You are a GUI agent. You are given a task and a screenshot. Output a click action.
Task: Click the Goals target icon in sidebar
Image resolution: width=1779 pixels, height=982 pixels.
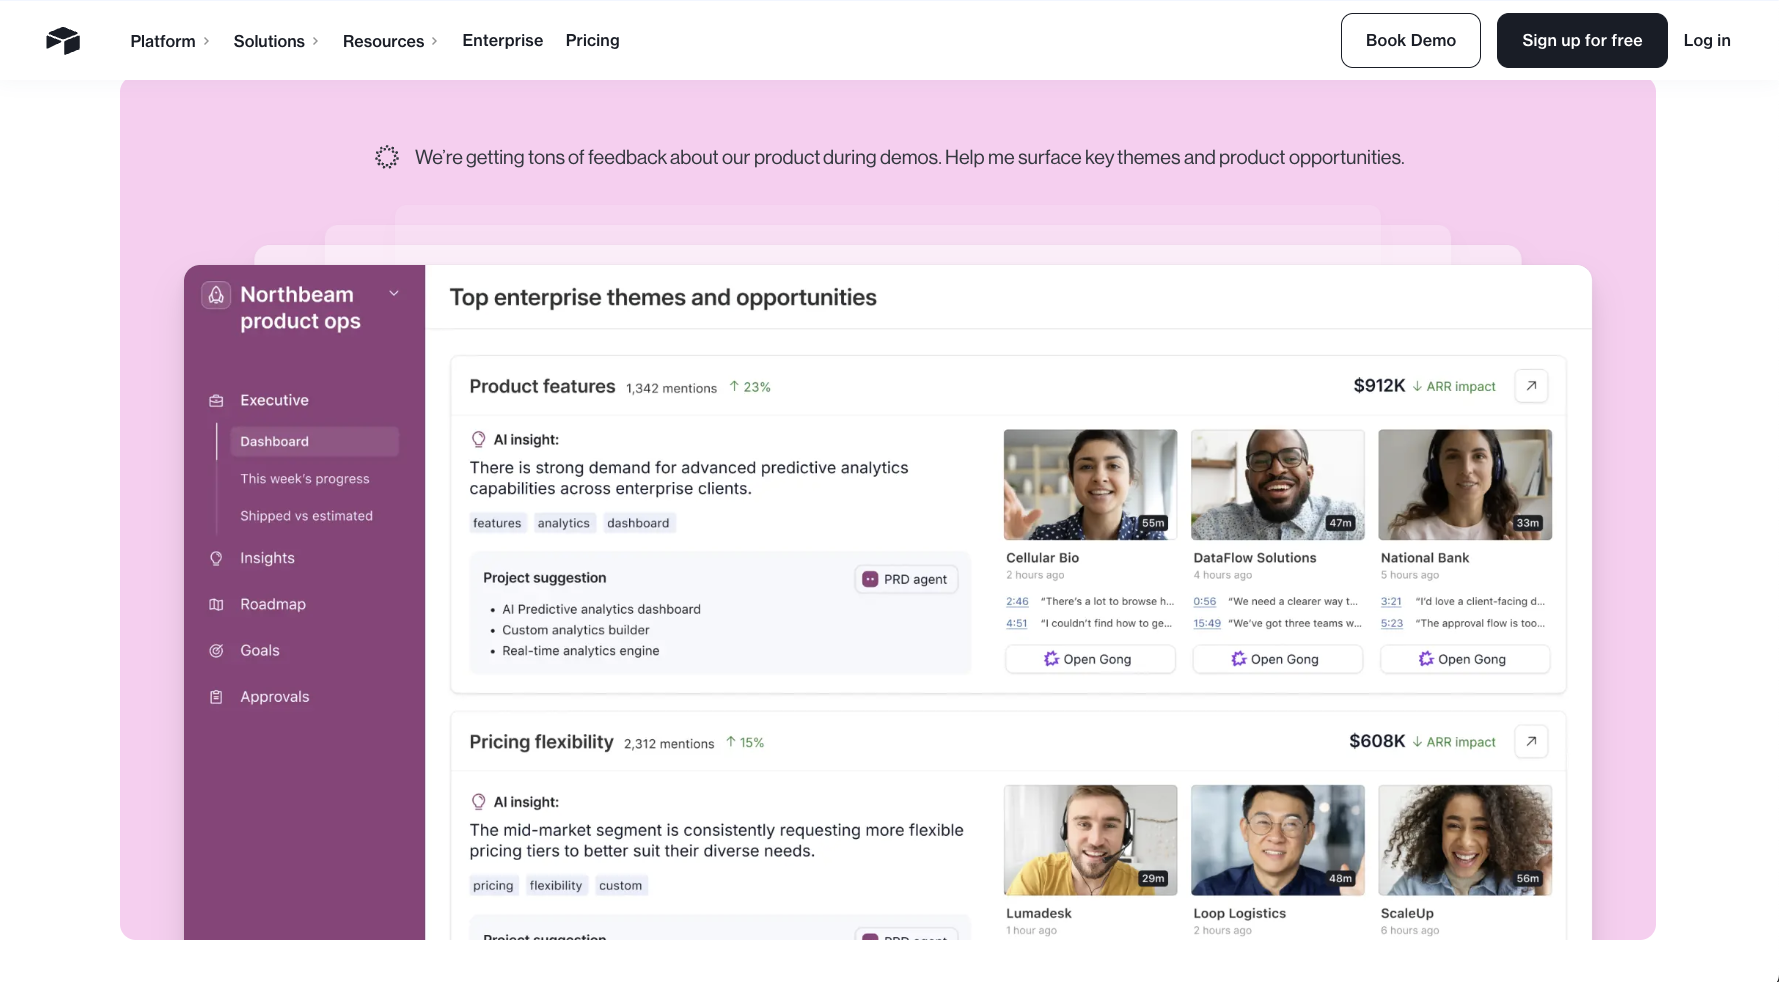click(x=216, y=651)
